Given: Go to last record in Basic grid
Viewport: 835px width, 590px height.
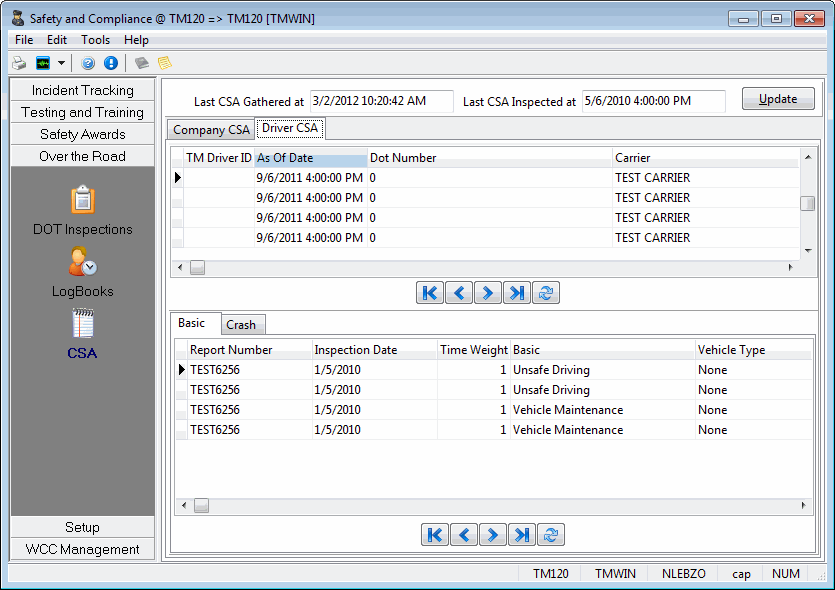Looking at the screenshot, I should point(521,535).
